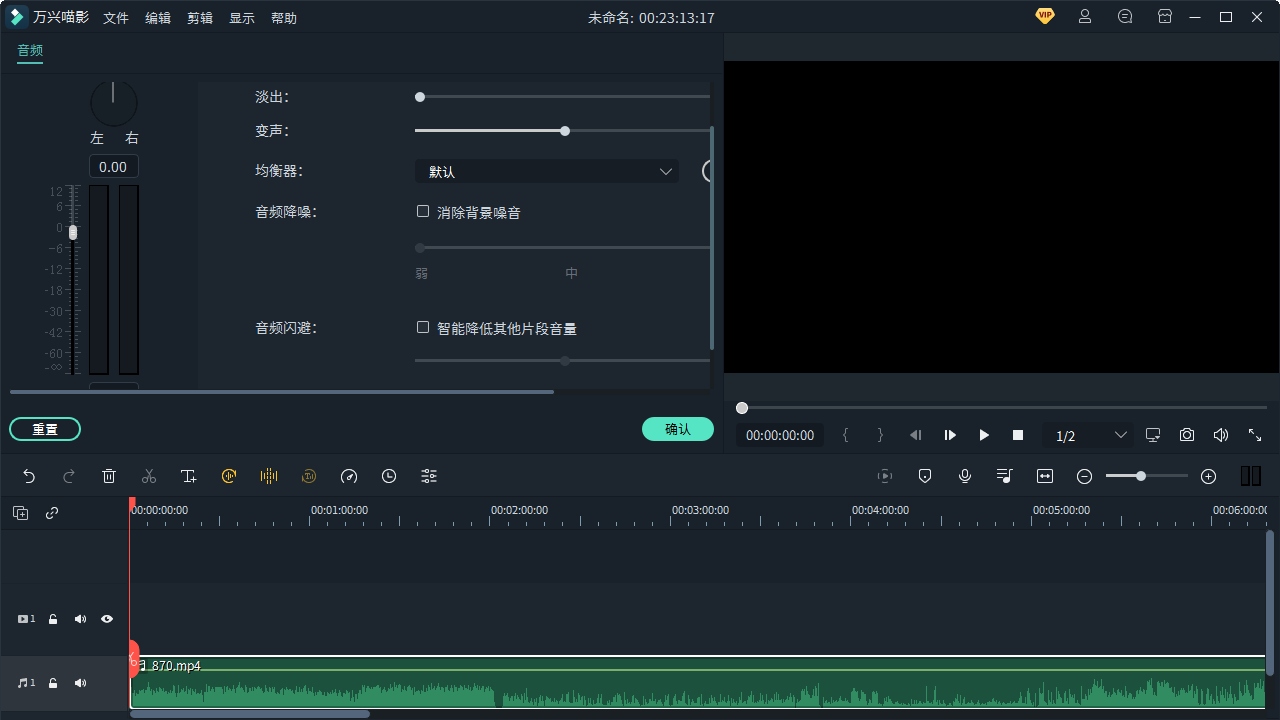Click the 确认 confirm button
Viewport: 1280px width, 720px height.
tap(678, 429)
